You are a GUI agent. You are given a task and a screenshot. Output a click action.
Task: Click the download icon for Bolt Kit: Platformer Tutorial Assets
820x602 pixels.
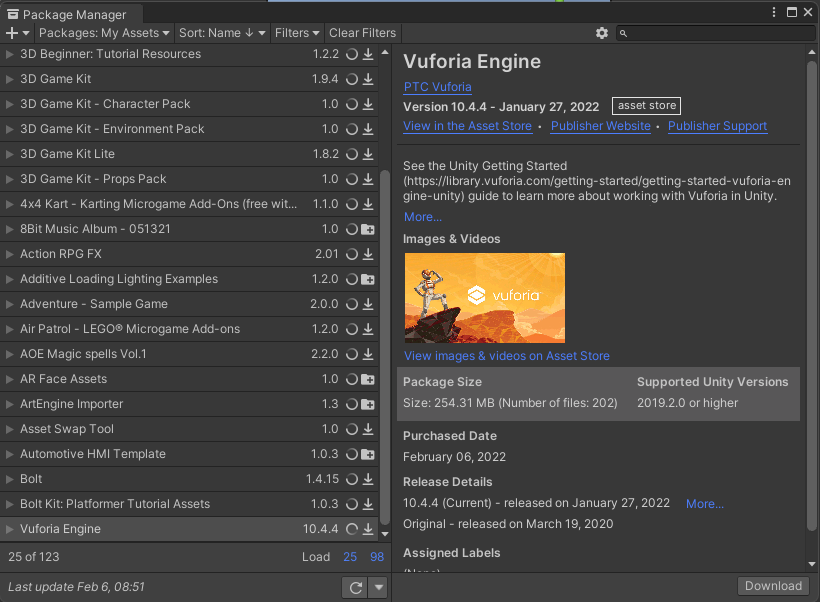coord(368,504)
